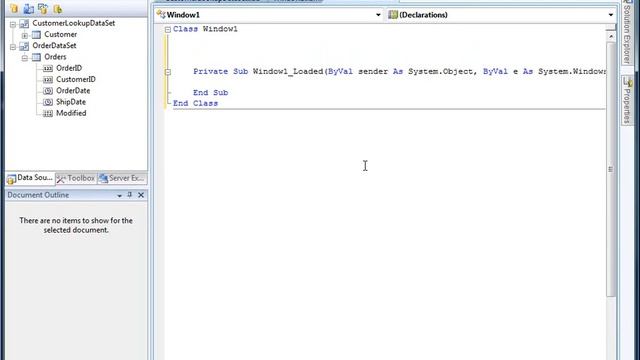Select the Customer table row
Image resolution: width=640 pixels, height=360 pixels.
(60, 35)
